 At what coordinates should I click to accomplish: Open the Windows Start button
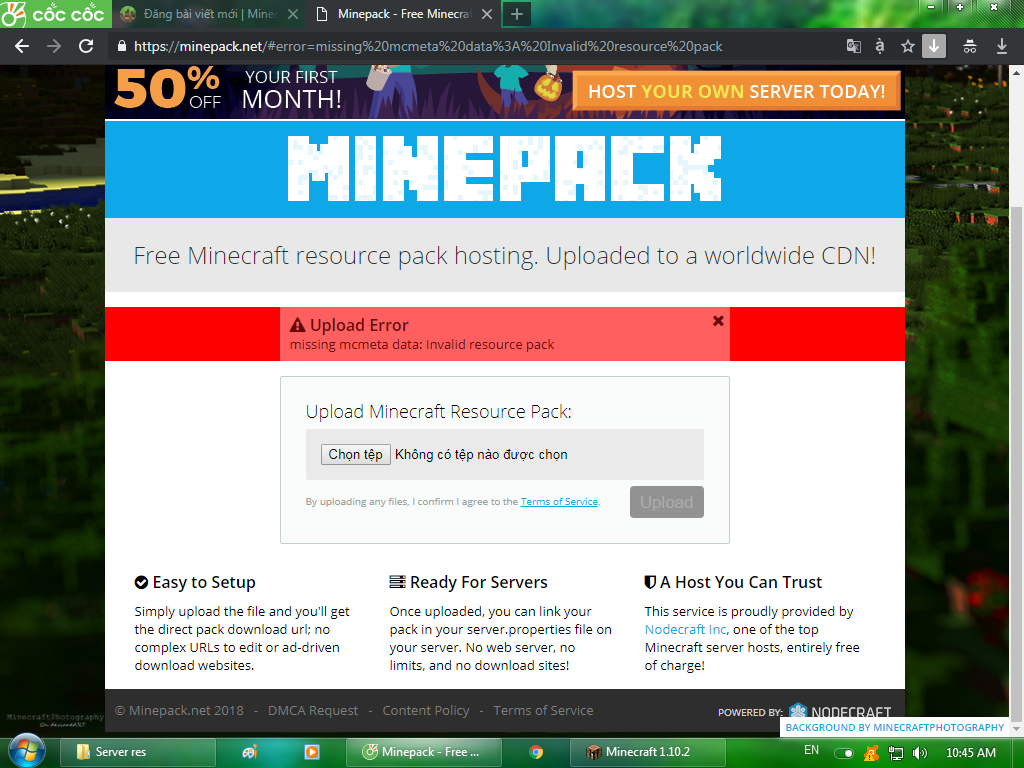(x=26, y=752)
